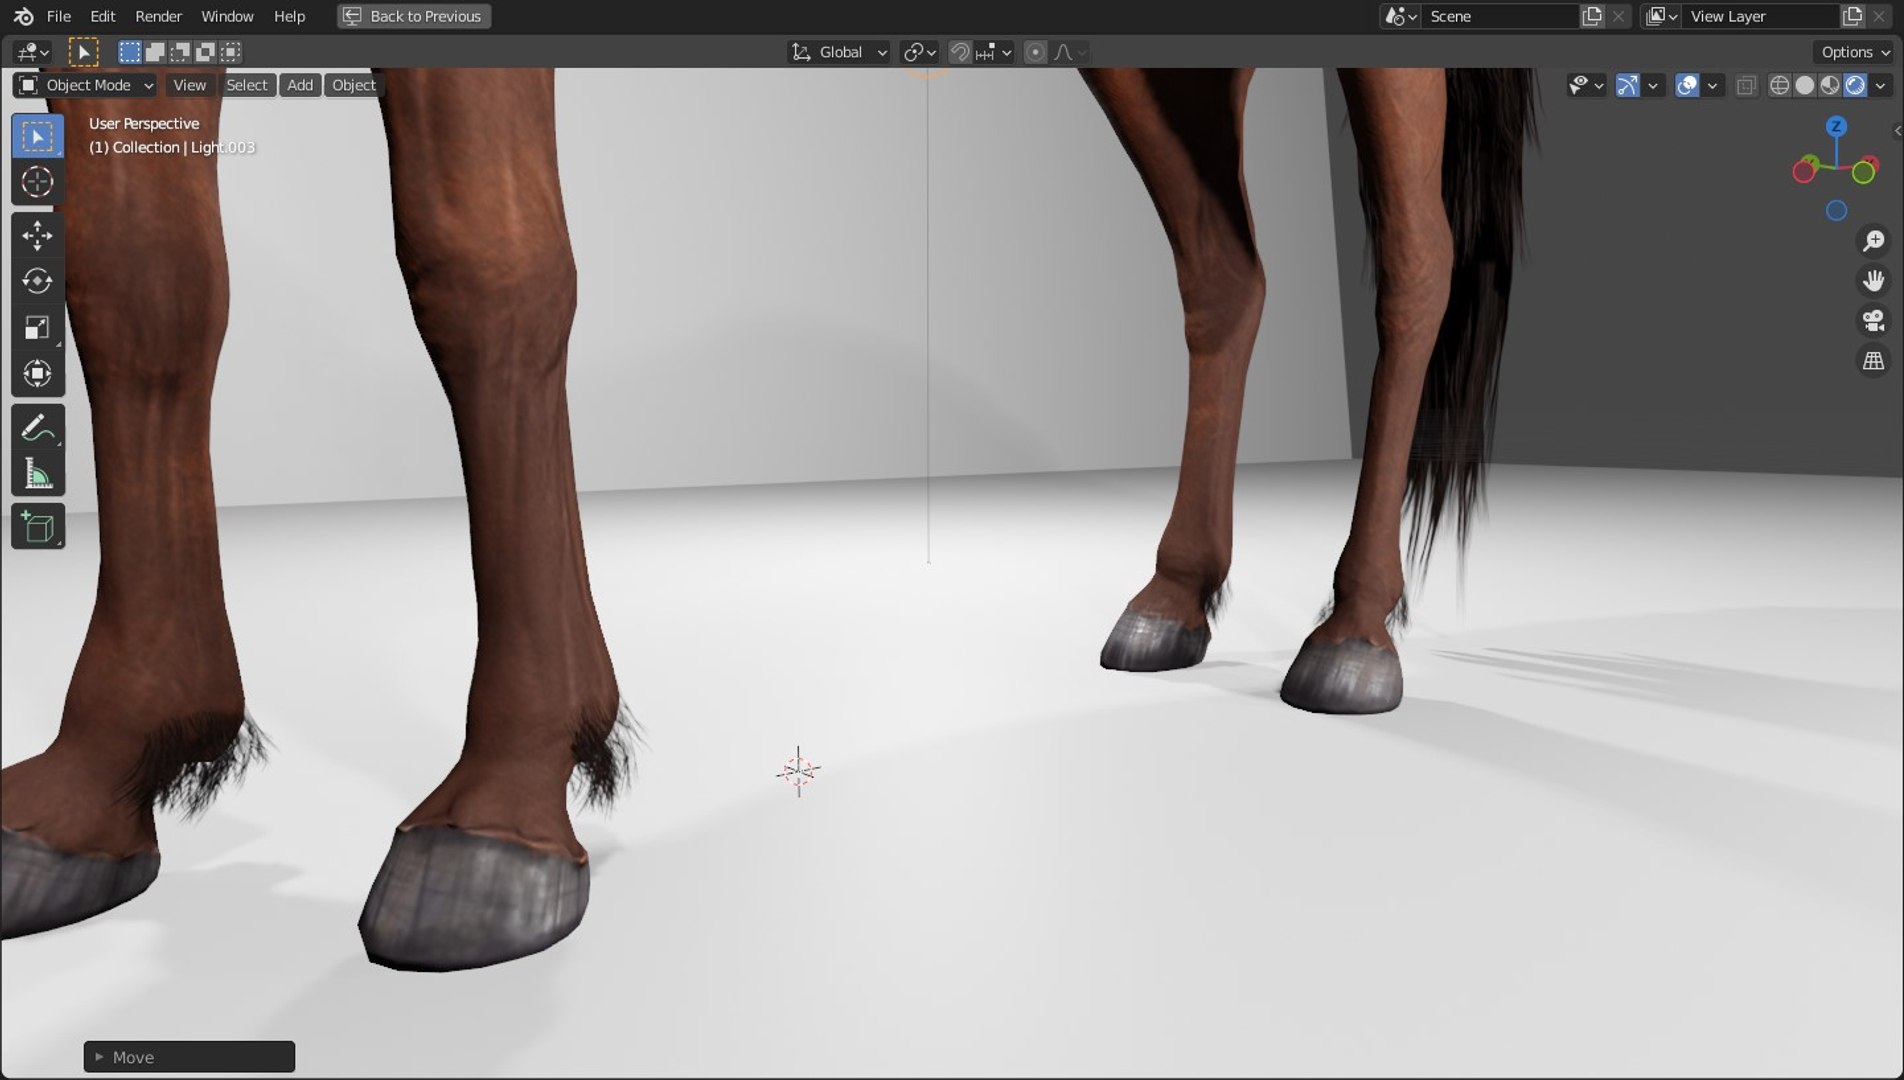Switch to rendered viewport shading

click(x=1855, y=85)
